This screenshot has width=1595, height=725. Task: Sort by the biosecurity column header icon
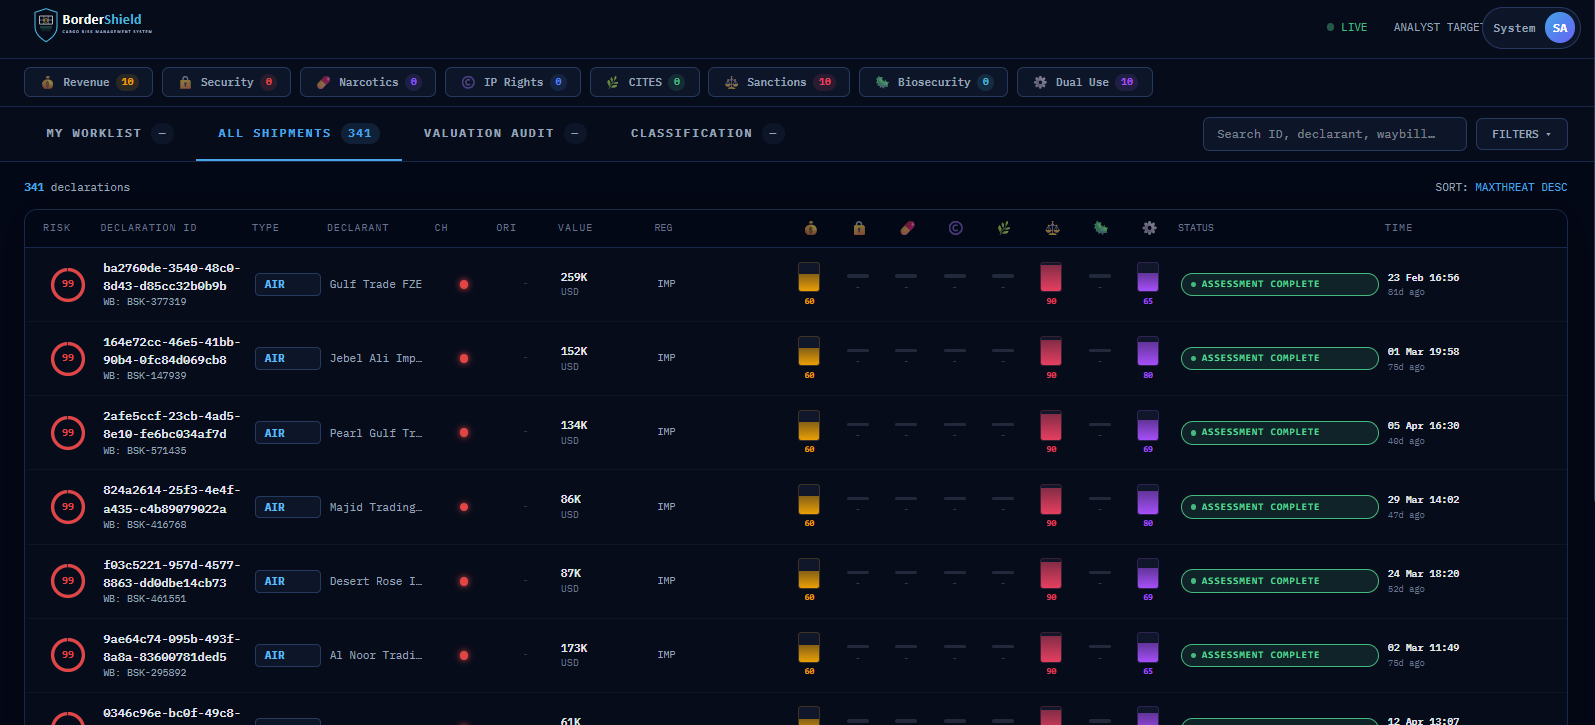pyautogui.click(x=1101, y=228)
